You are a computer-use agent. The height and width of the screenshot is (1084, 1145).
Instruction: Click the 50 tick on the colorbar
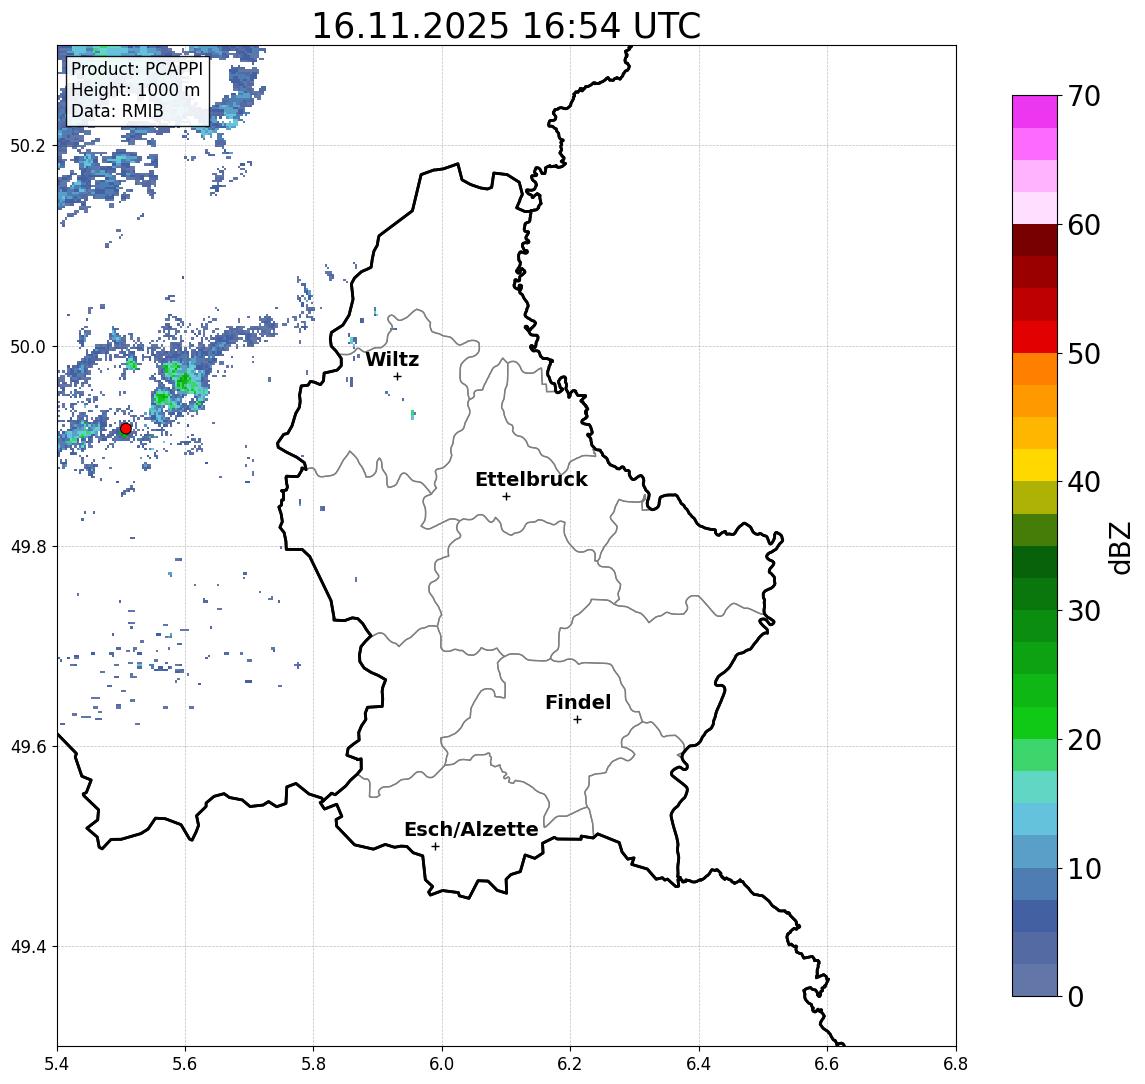coord(1084,354)
